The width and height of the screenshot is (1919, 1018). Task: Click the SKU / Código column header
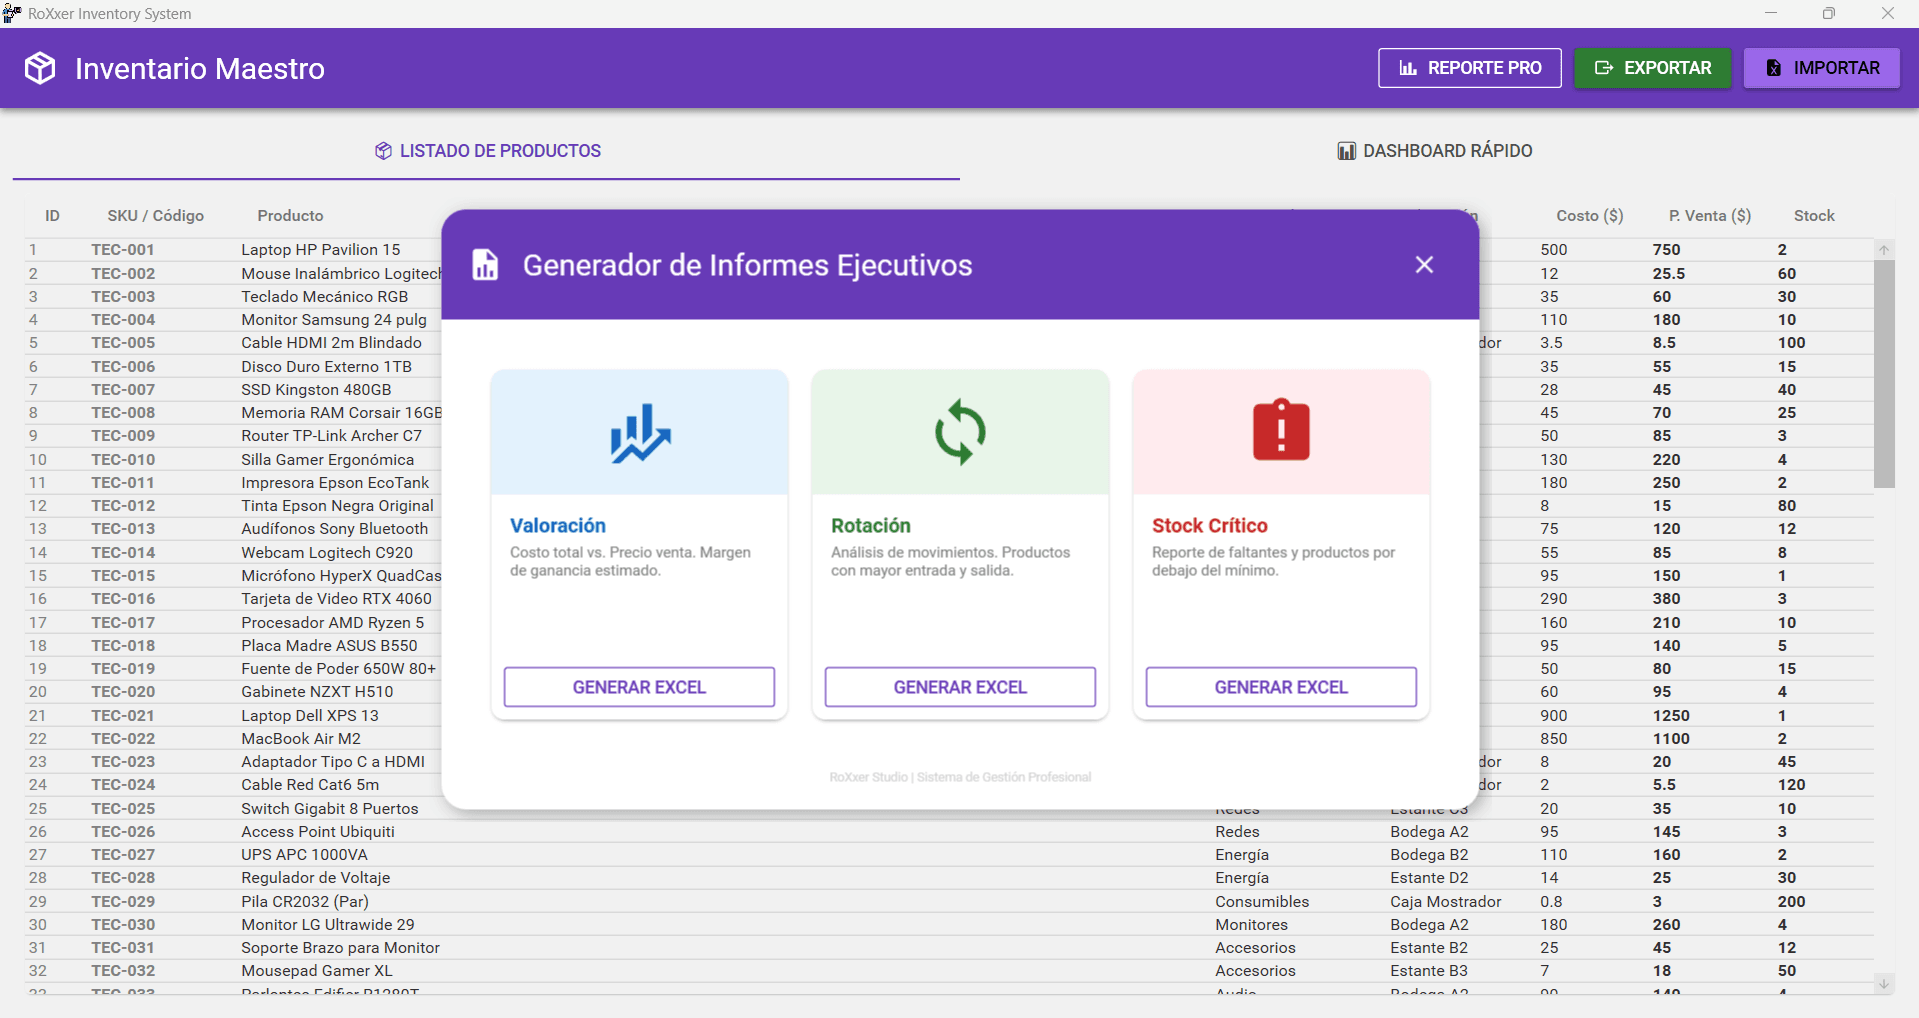(x=156, y=216)
